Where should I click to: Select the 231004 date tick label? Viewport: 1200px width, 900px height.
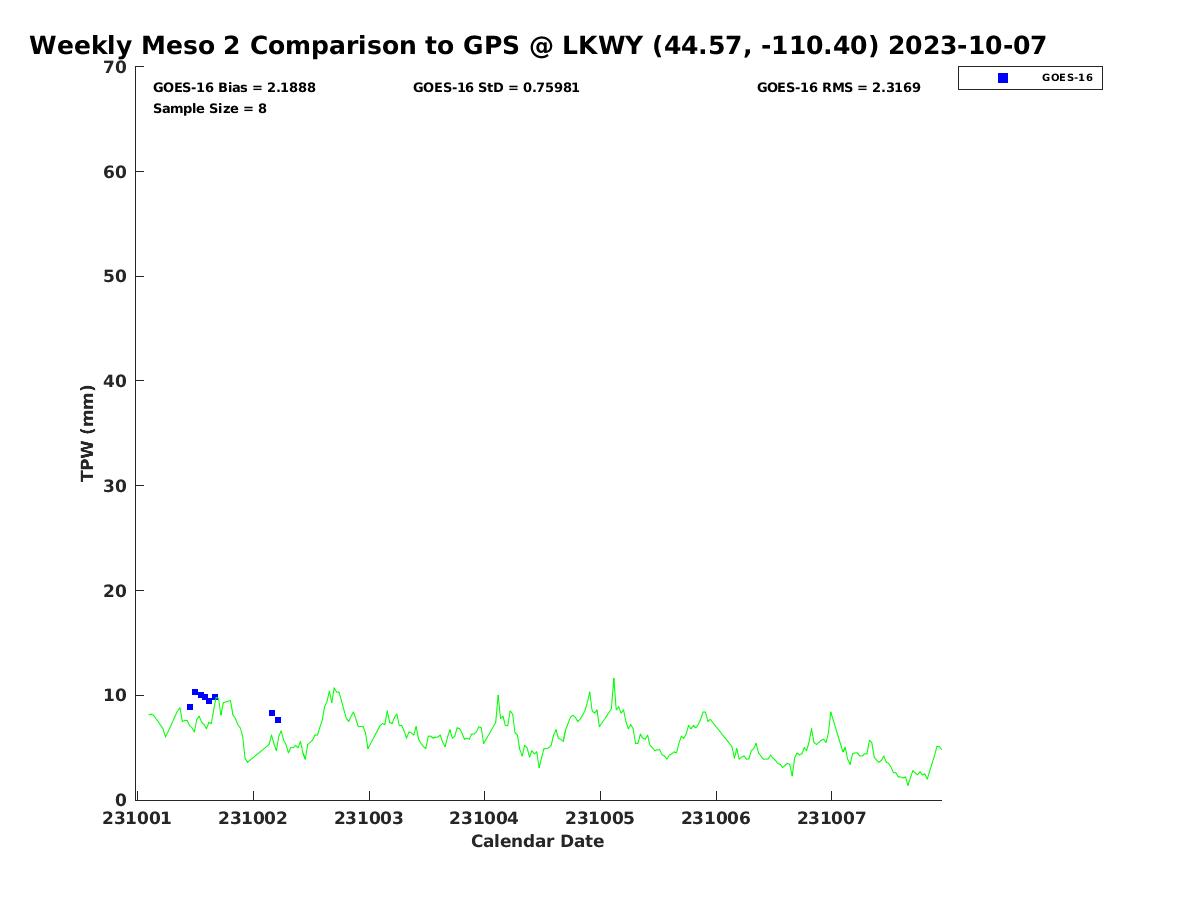tap(484, 818)
